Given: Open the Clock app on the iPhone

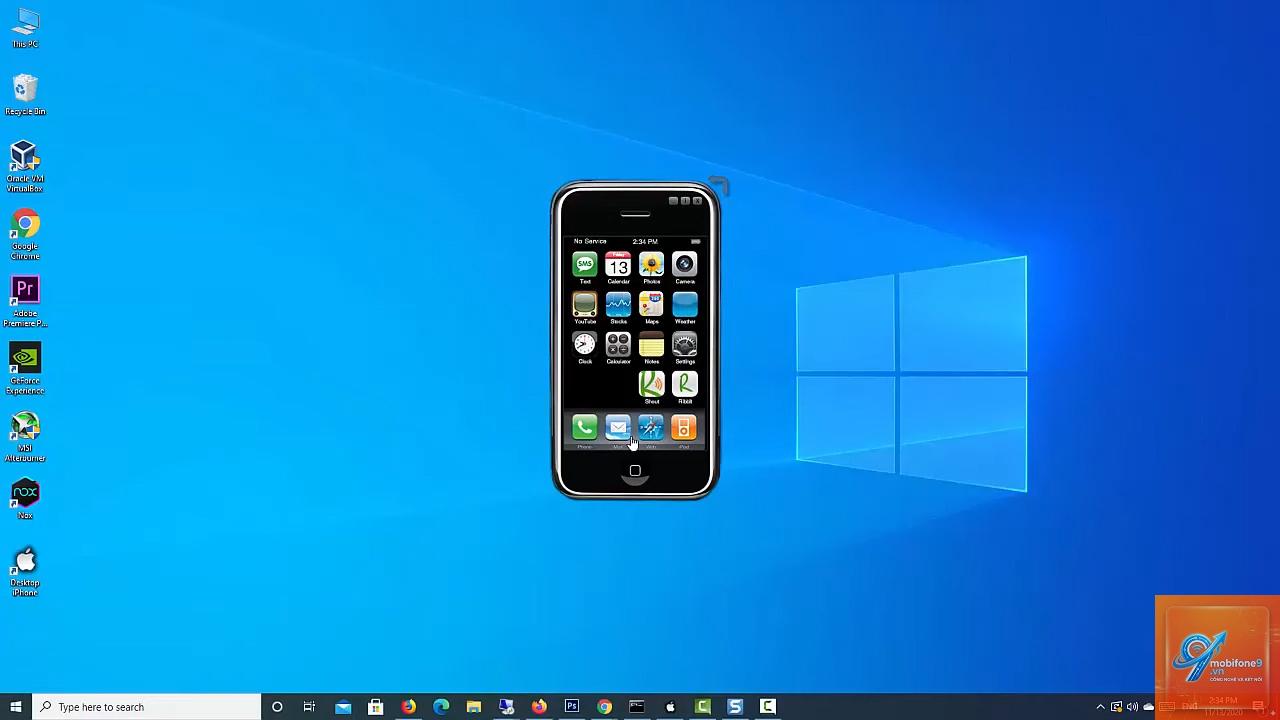Looking at the screenshot, I should pyautogui.click(x=585, y=345).
